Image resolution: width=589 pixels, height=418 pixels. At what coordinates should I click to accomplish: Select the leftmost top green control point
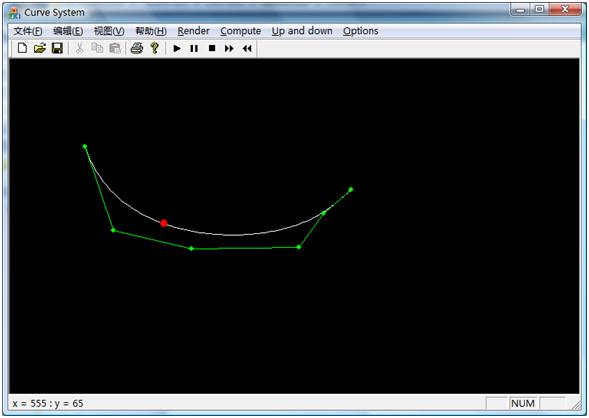pyautogui.click(x=85, y=146)
